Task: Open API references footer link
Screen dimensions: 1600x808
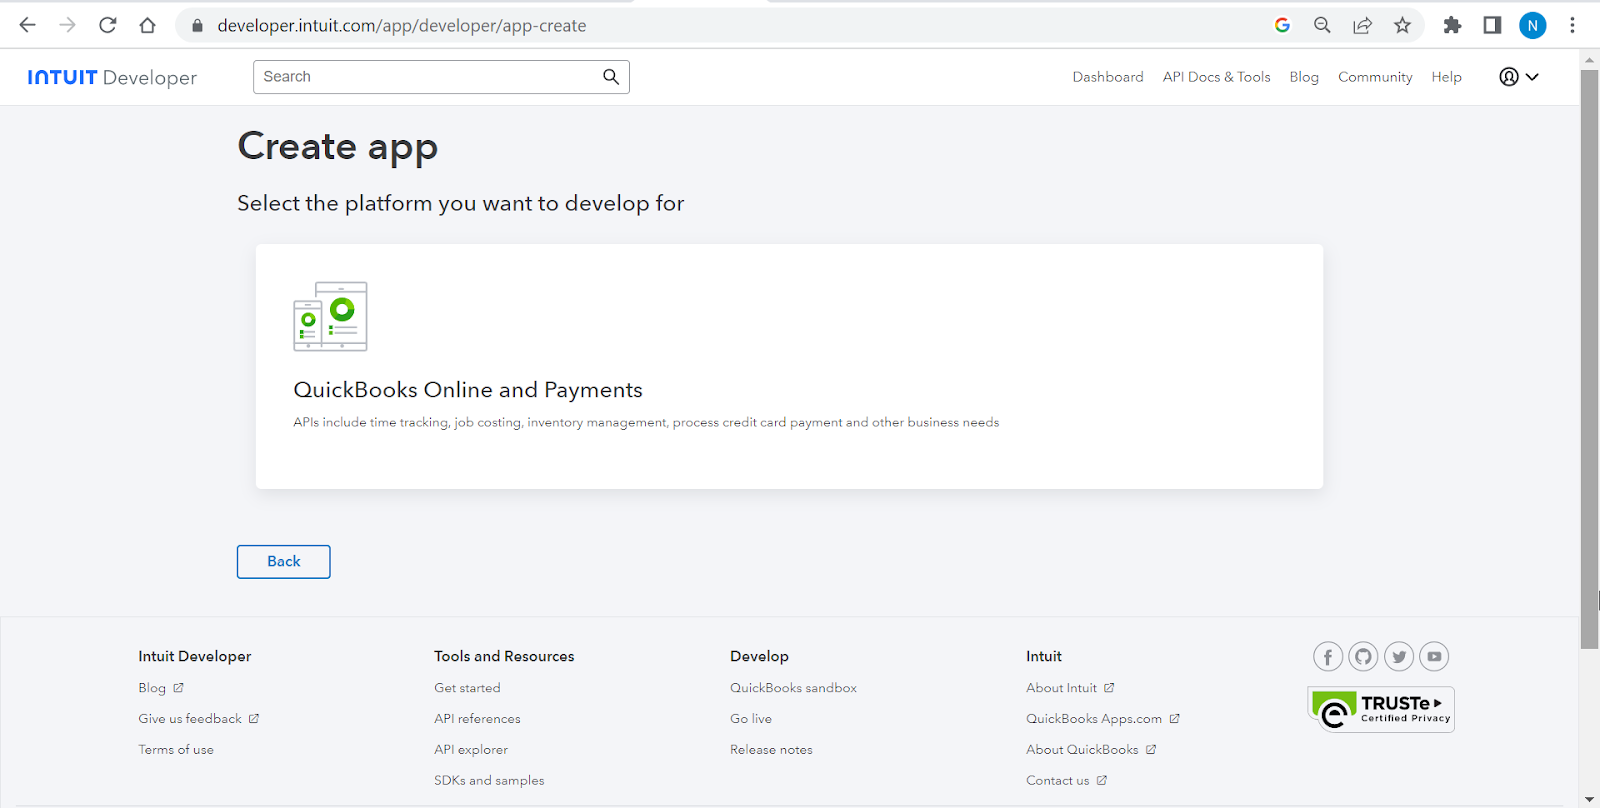Action: click(477, 719)
